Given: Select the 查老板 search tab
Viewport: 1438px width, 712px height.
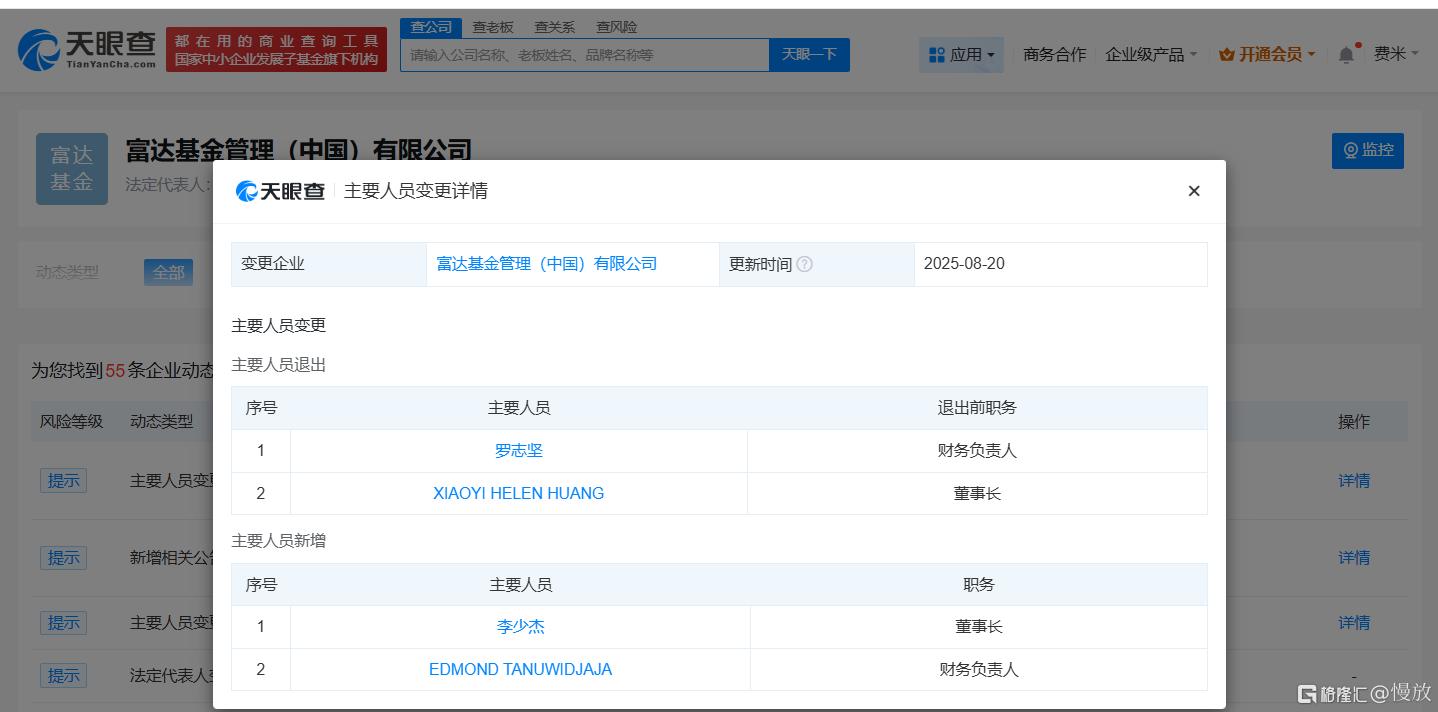Looking at the screenshot, I should pos(493,27).
